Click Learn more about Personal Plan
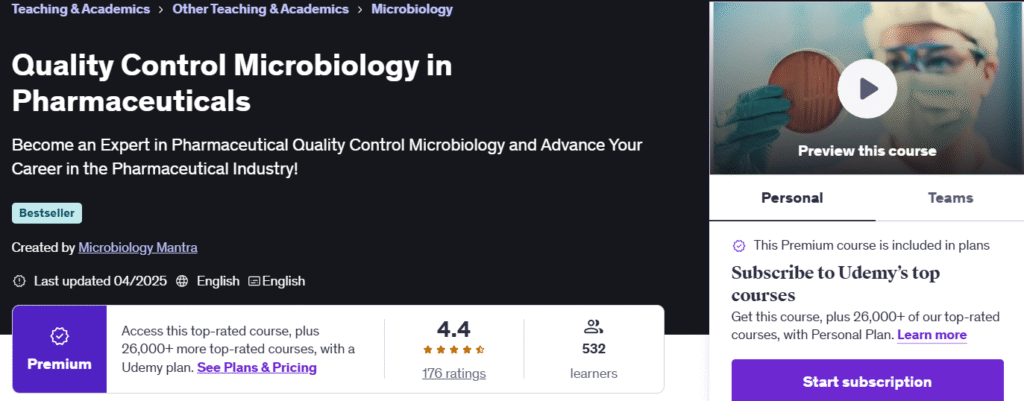Viewport: 1024px width, 401px height. click(932, 335)
